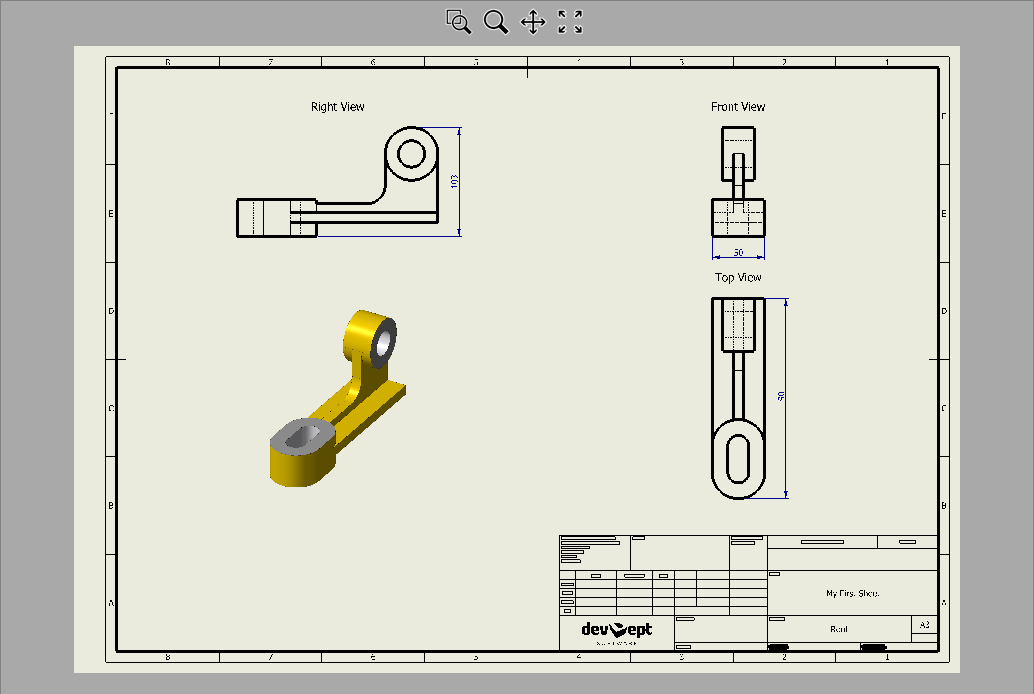Image resolution: width=1034 pixels, height=694 pixels.
Task: Click the slotted hole in Top View
Action: tap(738, 457)
